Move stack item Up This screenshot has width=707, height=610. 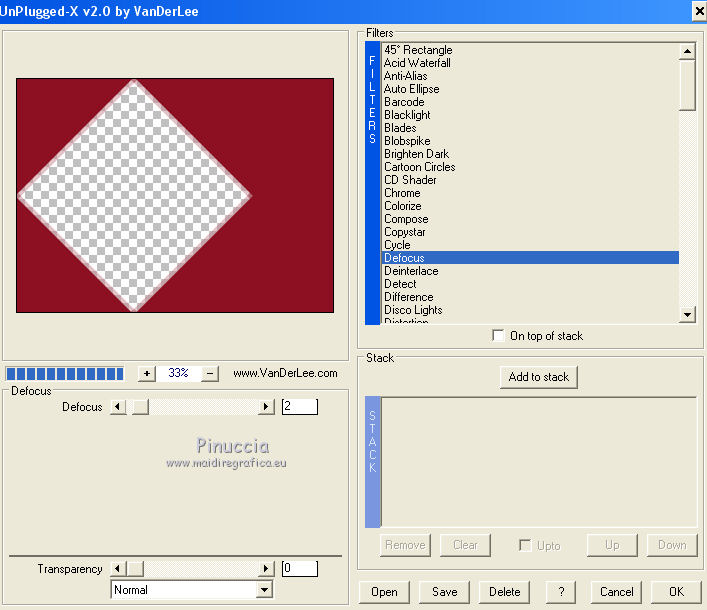click(x=612, y=545)
